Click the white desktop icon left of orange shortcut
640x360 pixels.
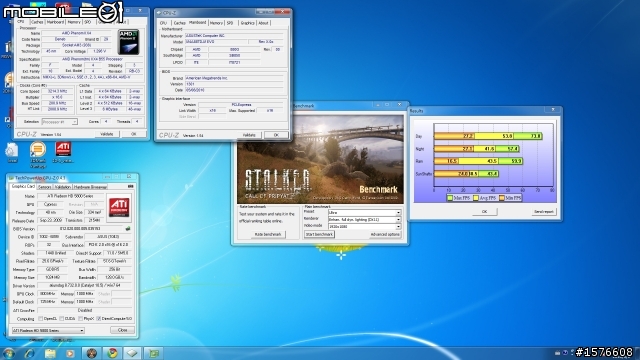pos(12,150)
